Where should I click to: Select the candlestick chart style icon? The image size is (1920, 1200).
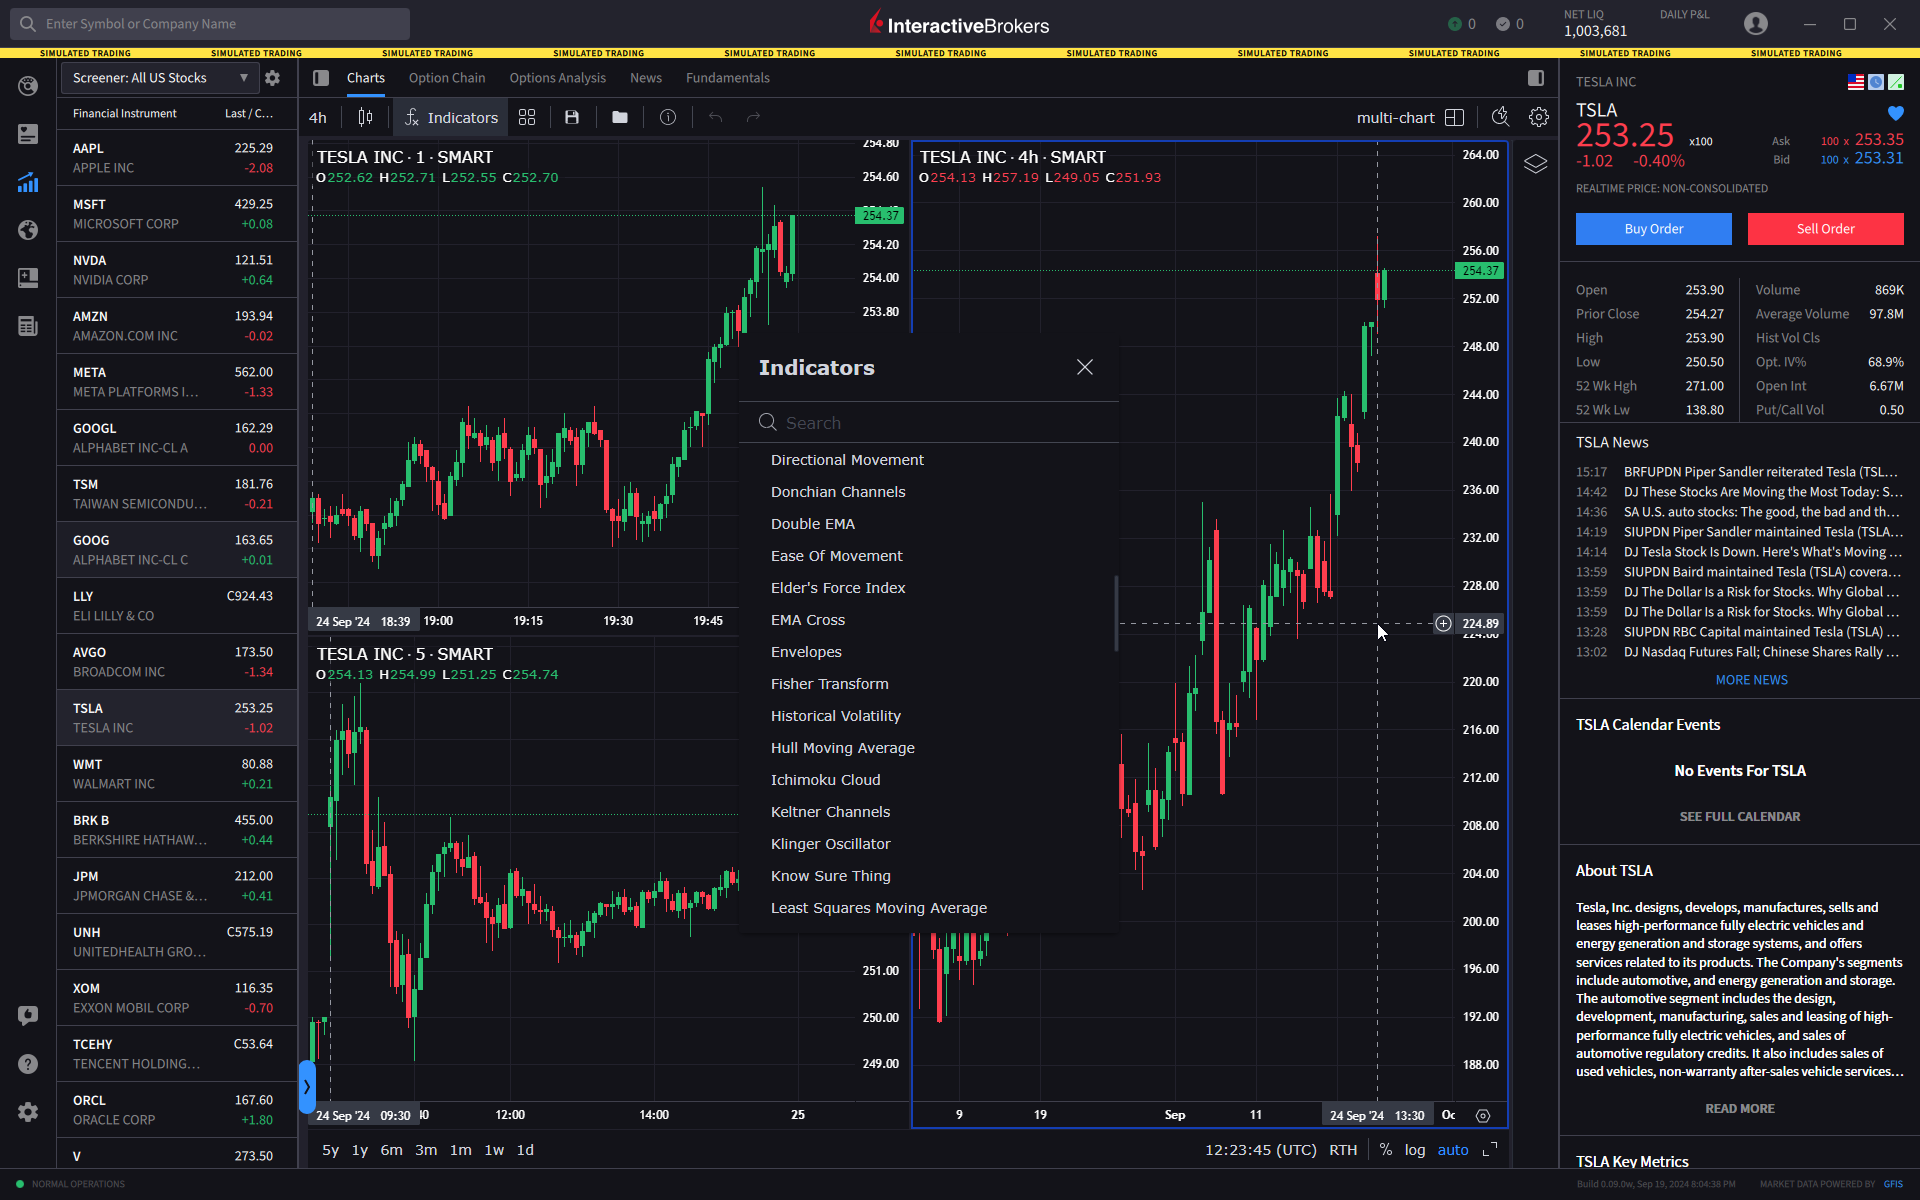coord(365,117)
